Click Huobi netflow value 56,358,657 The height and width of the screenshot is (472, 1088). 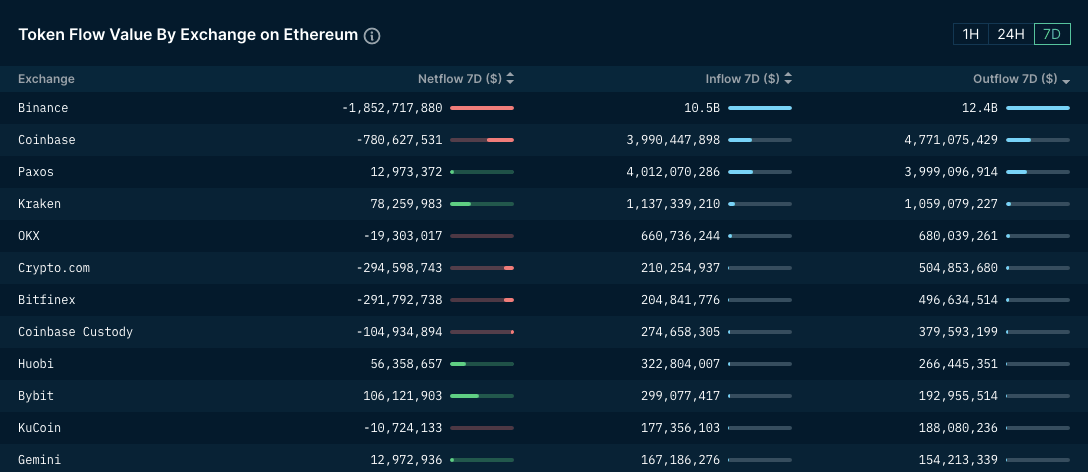[406, 364]
